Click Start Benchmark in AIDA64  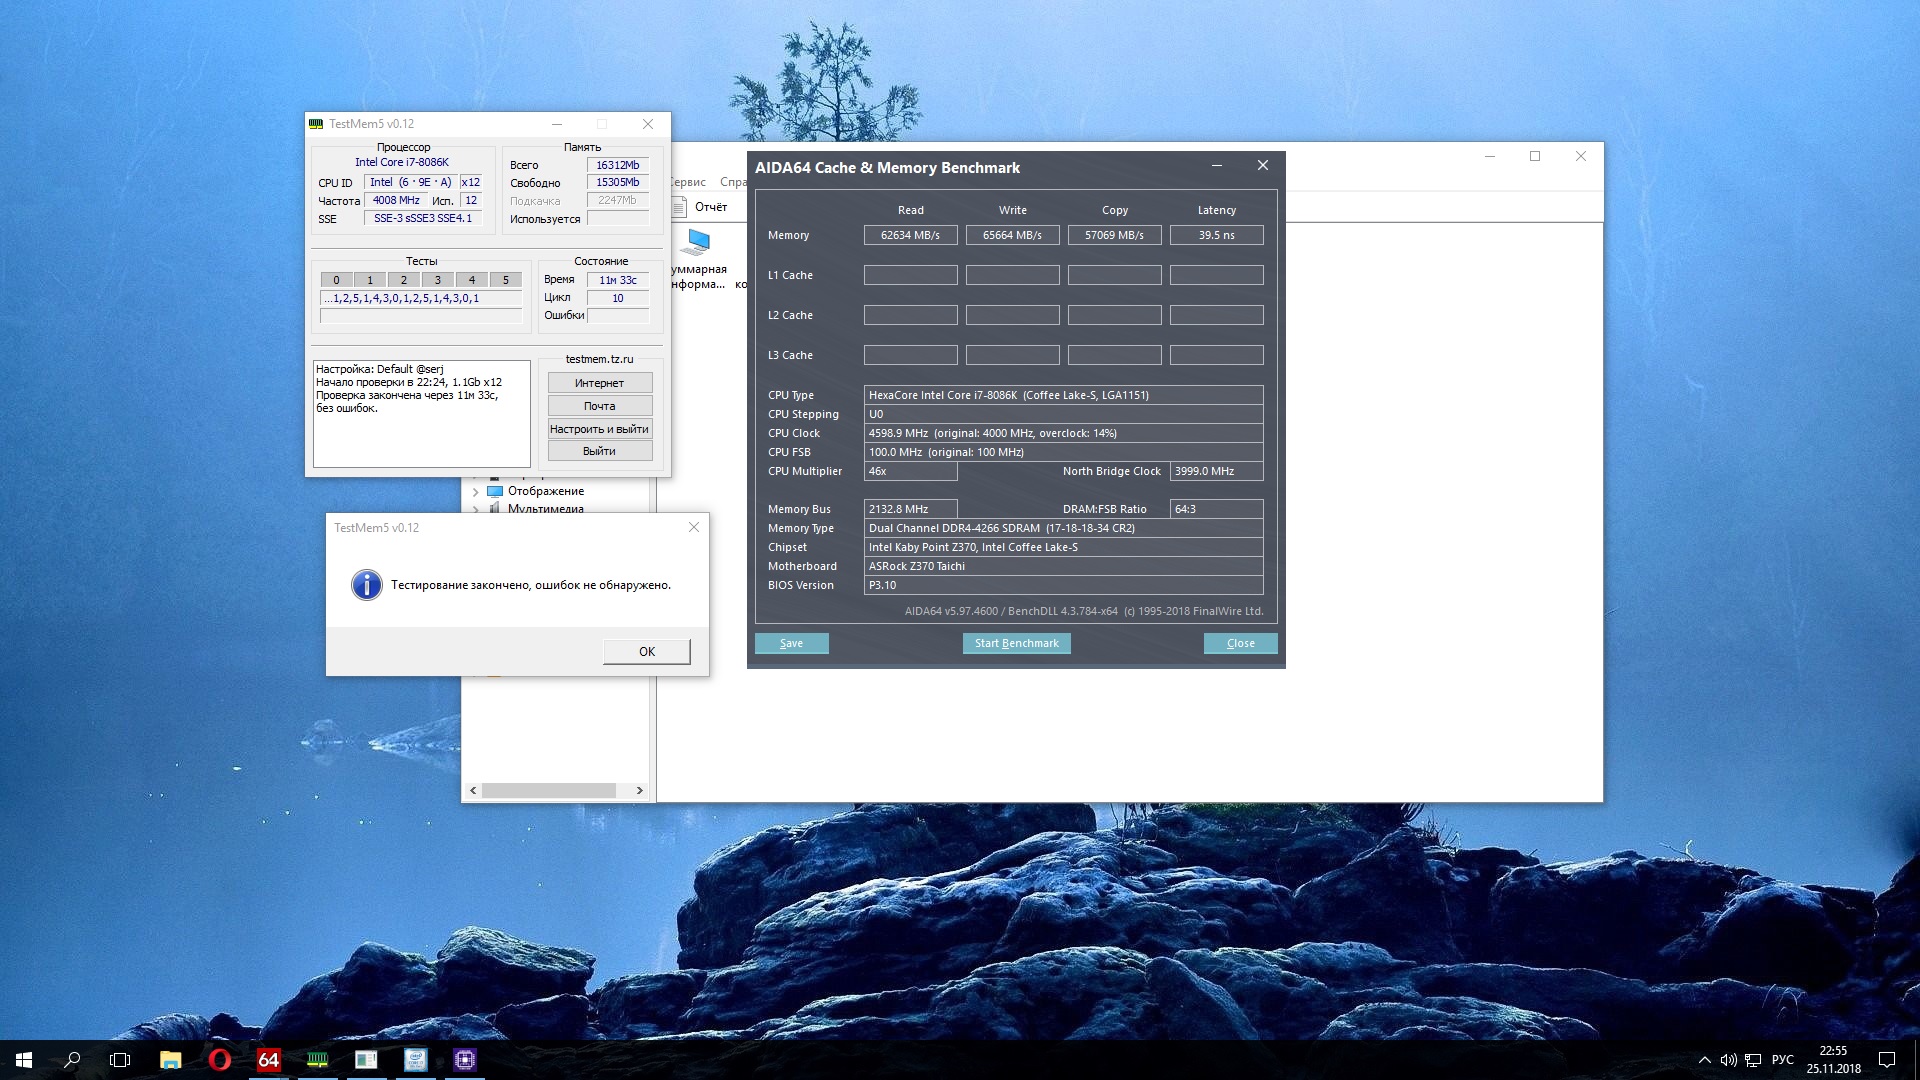pos(1016,643)
